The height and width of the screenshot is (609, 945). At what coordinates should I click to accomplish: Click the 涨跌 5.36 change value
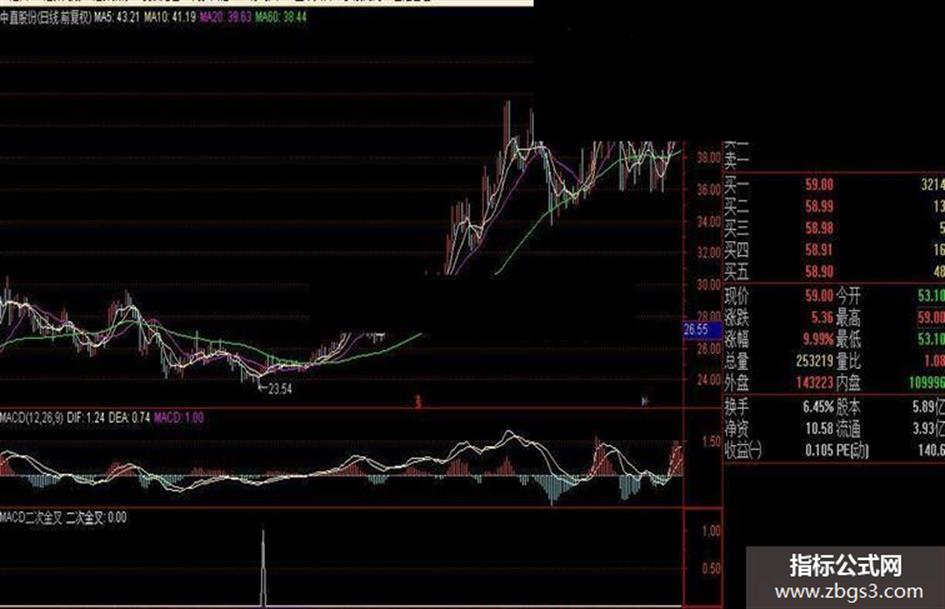coord(822,318)
